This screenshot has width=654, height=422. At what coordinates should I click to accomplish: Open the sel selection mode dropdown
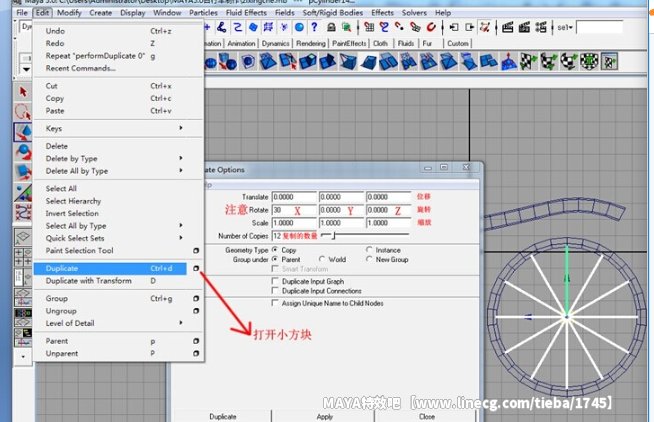(x=565, y=28)
